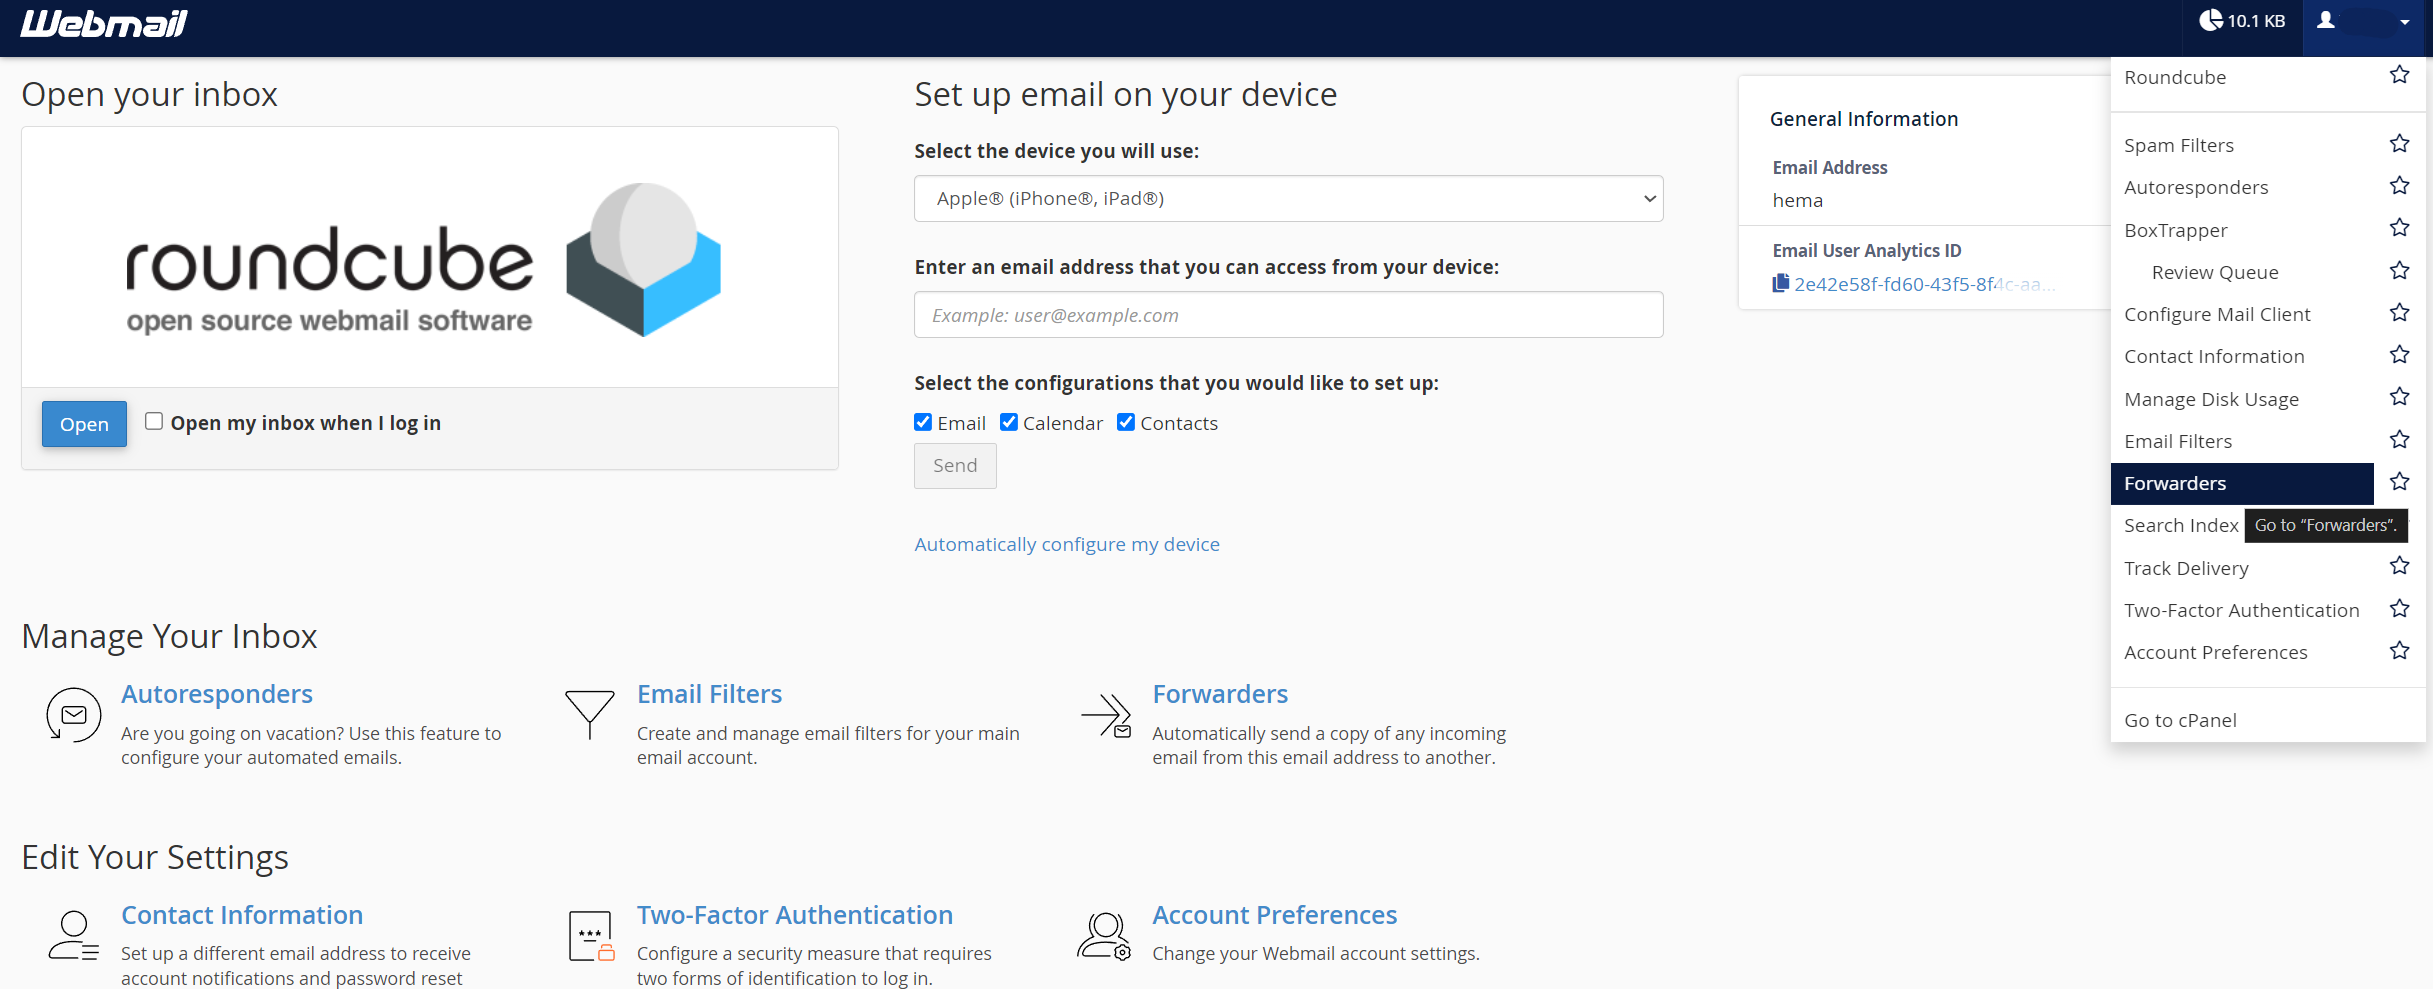2433x989 pixels.
Task: Open the Forwarders heading link
Action: coord(1220,694)
